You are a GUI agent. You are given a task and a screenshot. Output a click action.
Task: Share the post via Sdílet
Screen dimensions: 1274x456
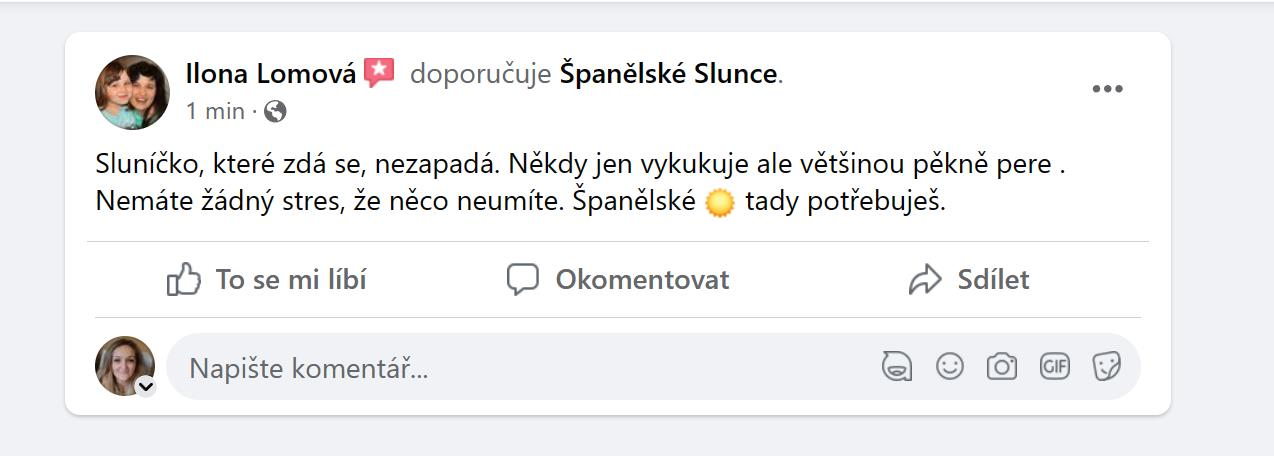tap(968, 279)
